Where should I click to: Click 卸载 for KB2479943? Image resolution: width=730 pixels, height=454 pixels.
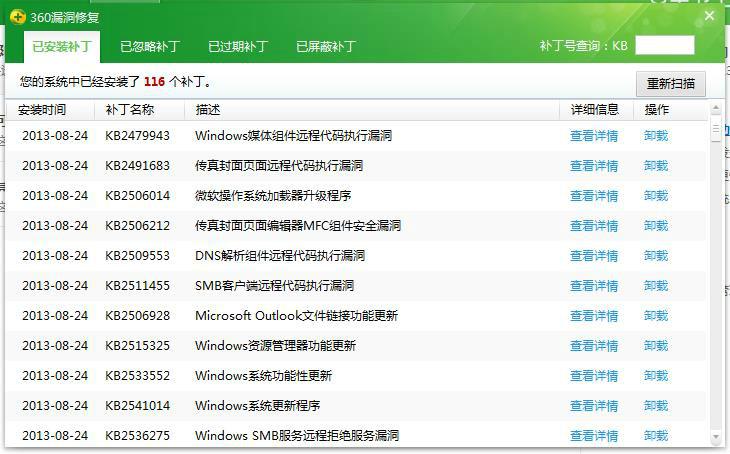tap(656, 136)
